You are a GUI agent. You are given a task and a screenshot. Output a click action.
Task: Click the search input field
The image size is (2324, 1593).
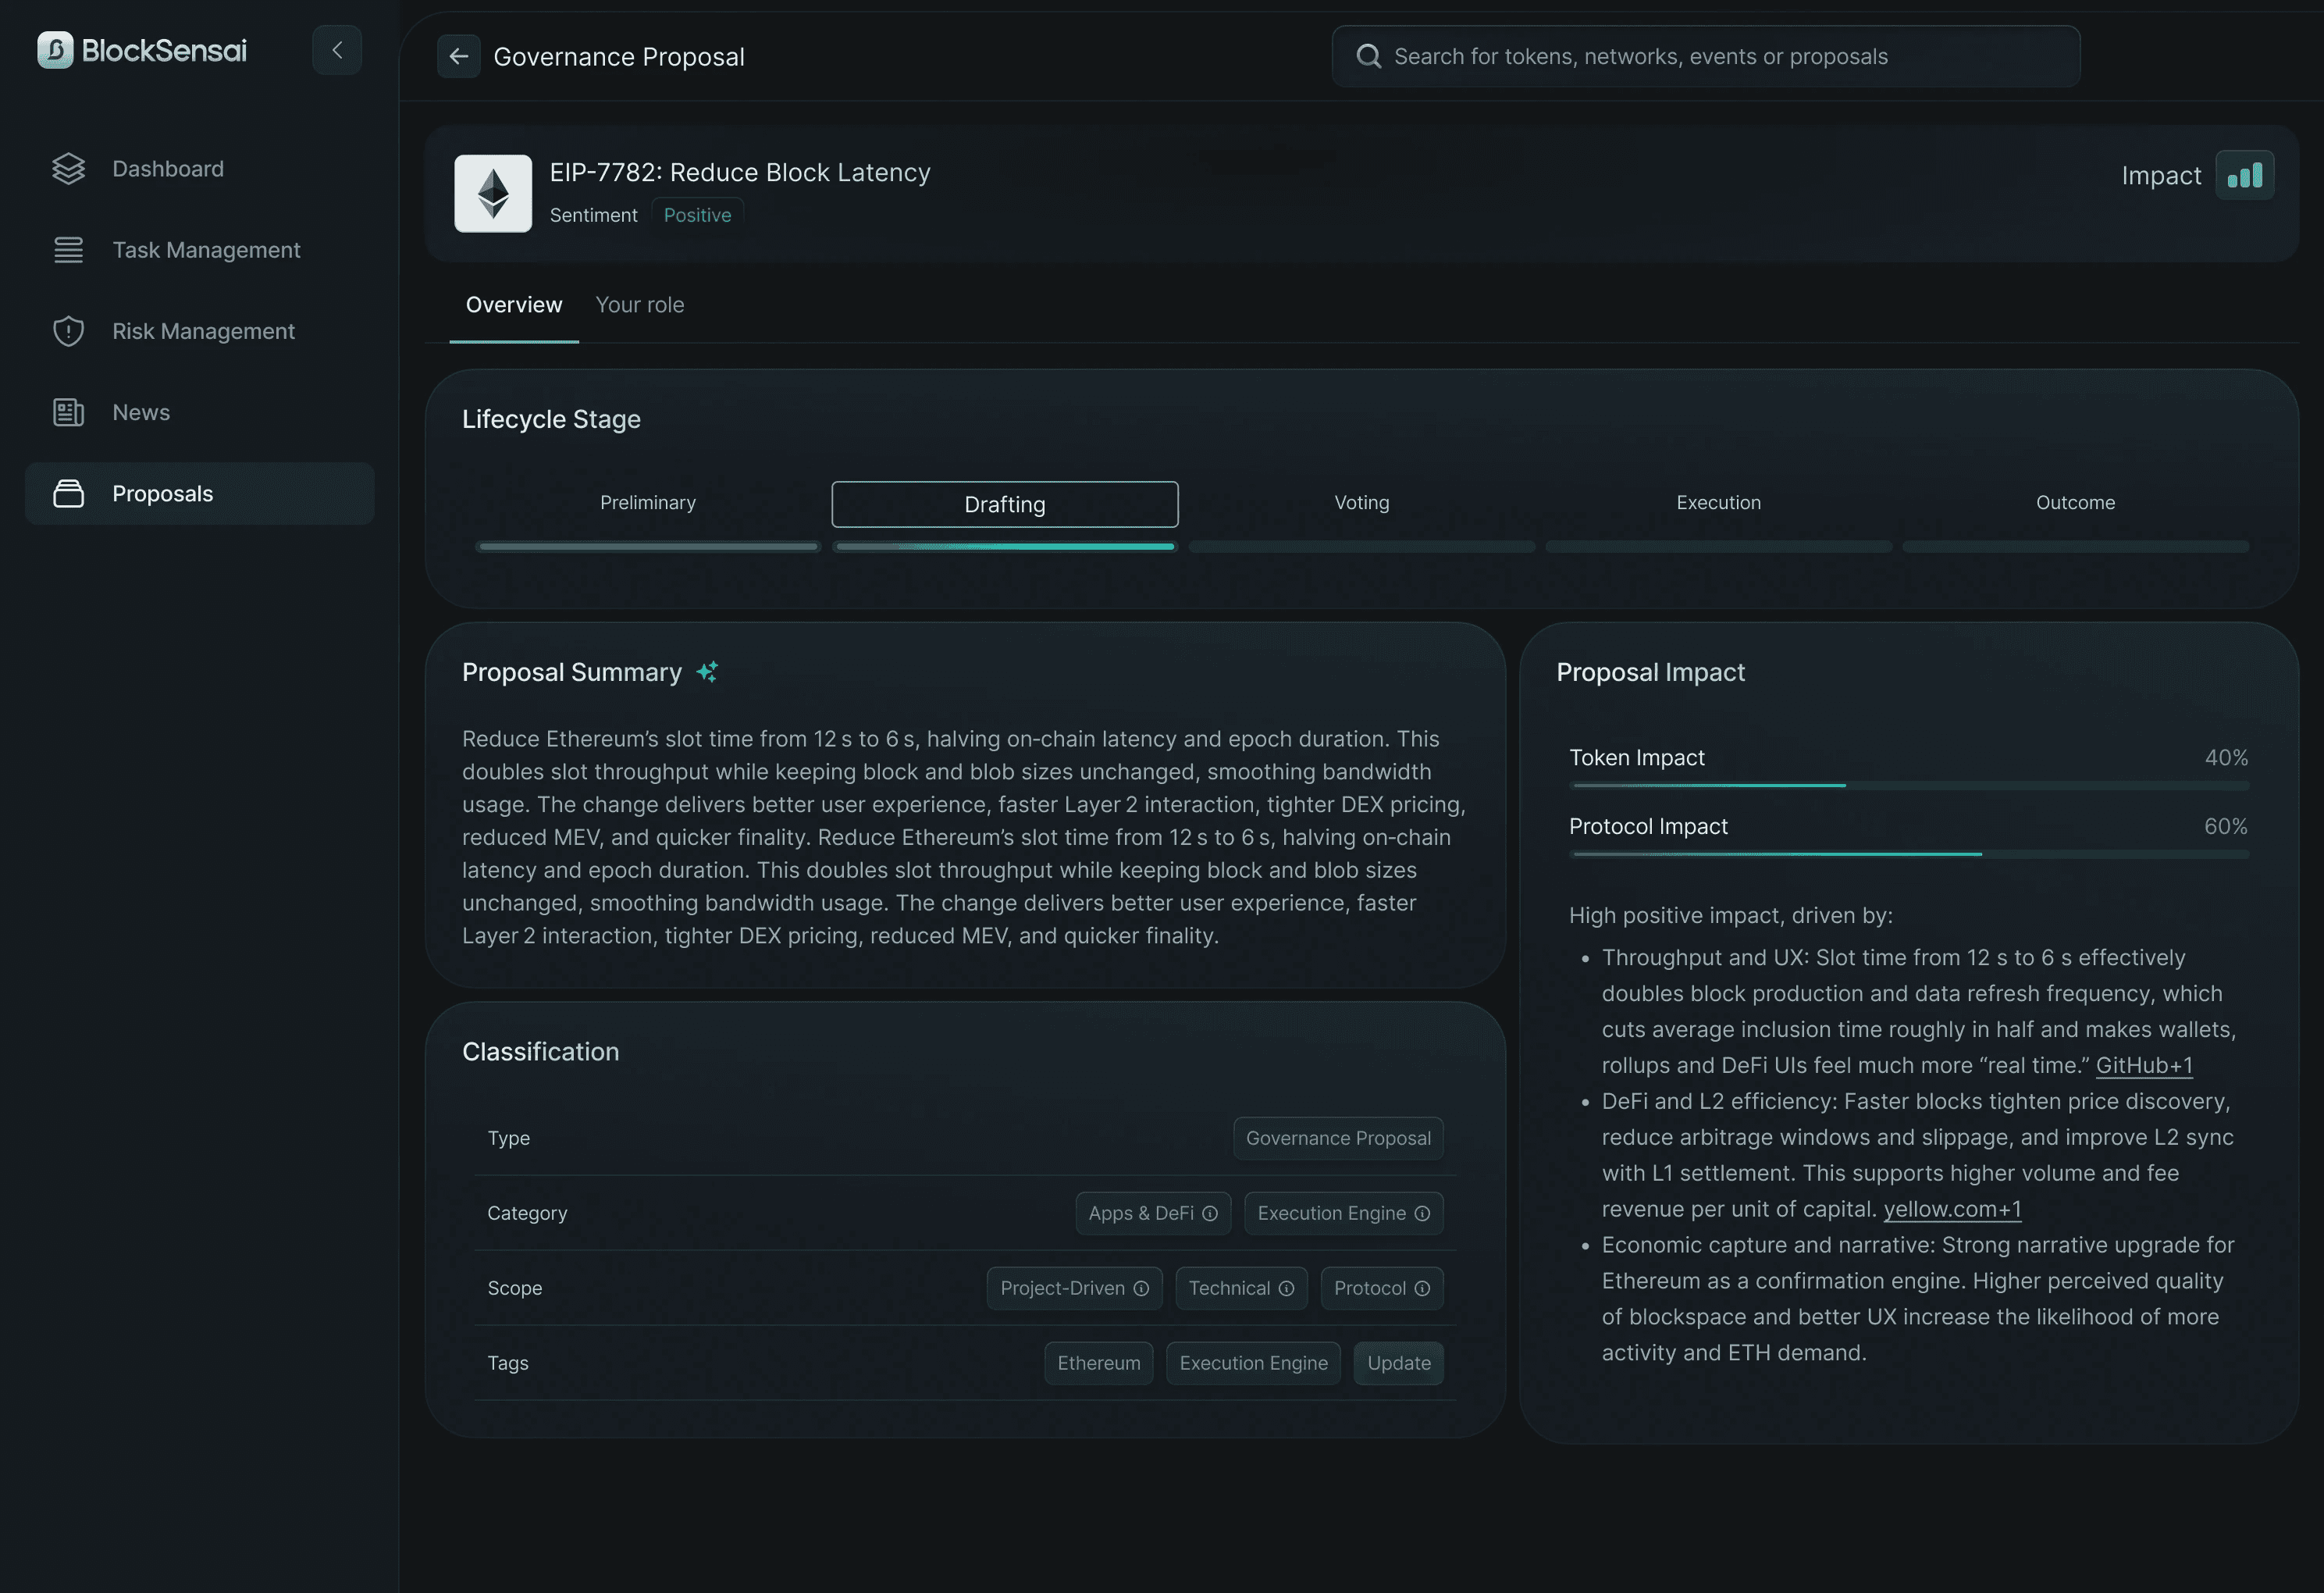[x=1705, y=57]
